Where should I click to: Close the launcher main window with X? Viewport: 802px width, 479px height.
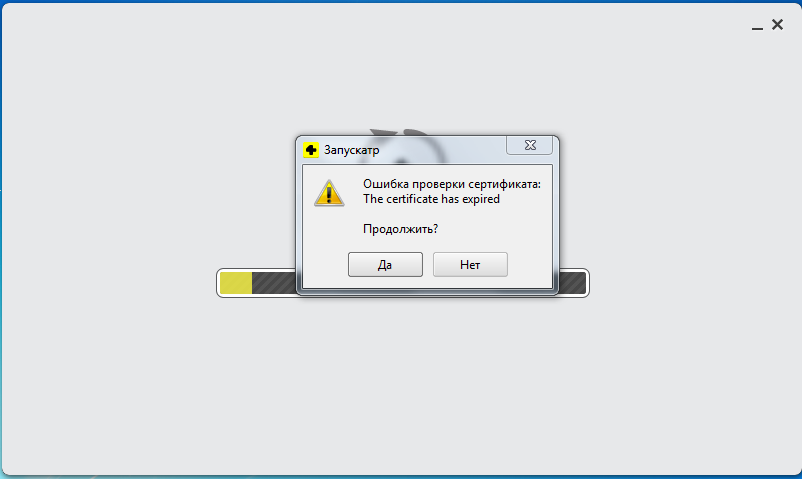(777, 25)
